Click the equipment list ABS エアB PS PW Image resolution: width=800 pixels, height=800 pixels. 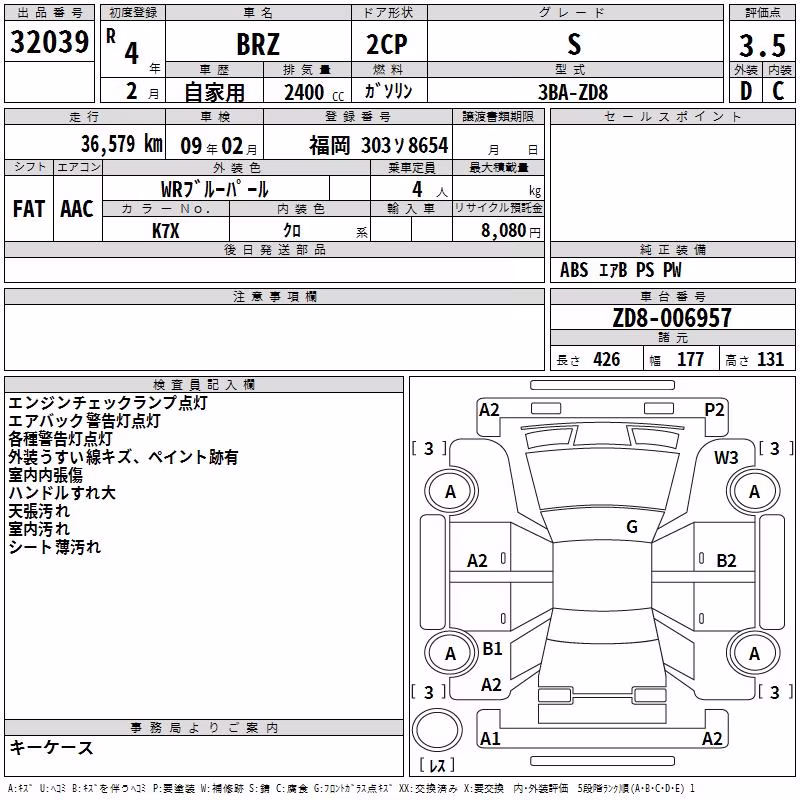tap(620, 270)
